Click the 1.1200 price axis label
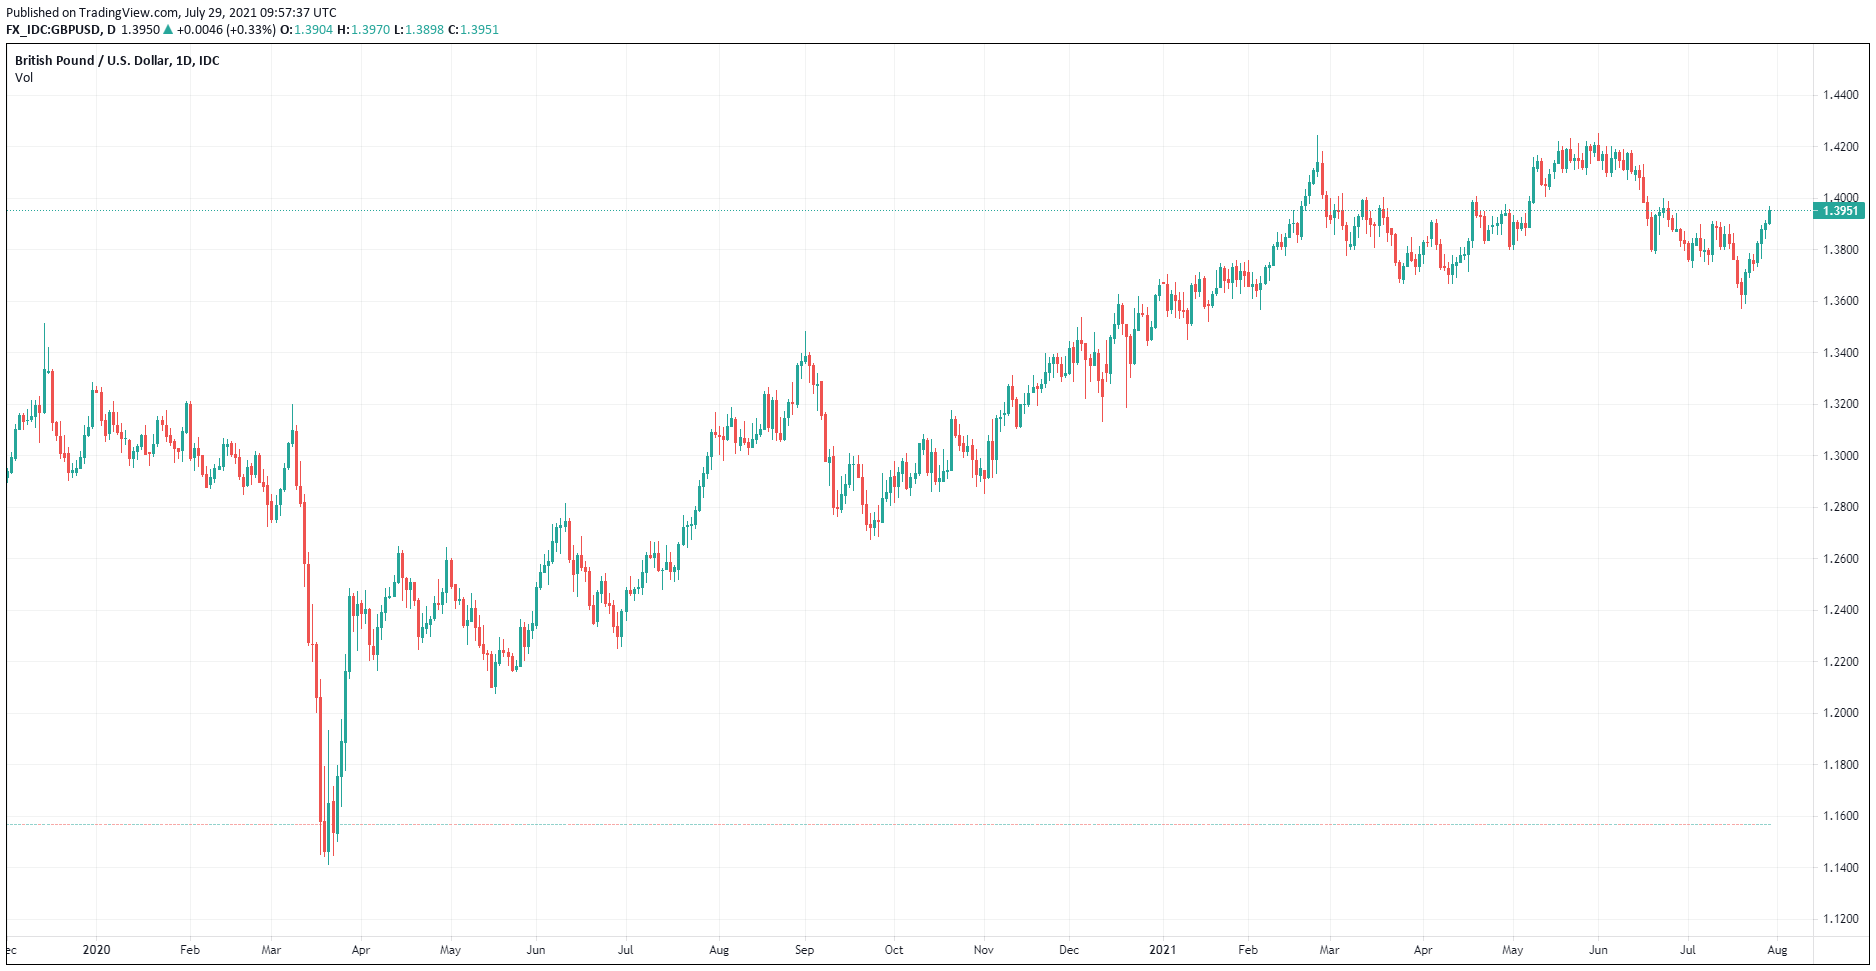Screen dimensions: 1876x971 1840,919
